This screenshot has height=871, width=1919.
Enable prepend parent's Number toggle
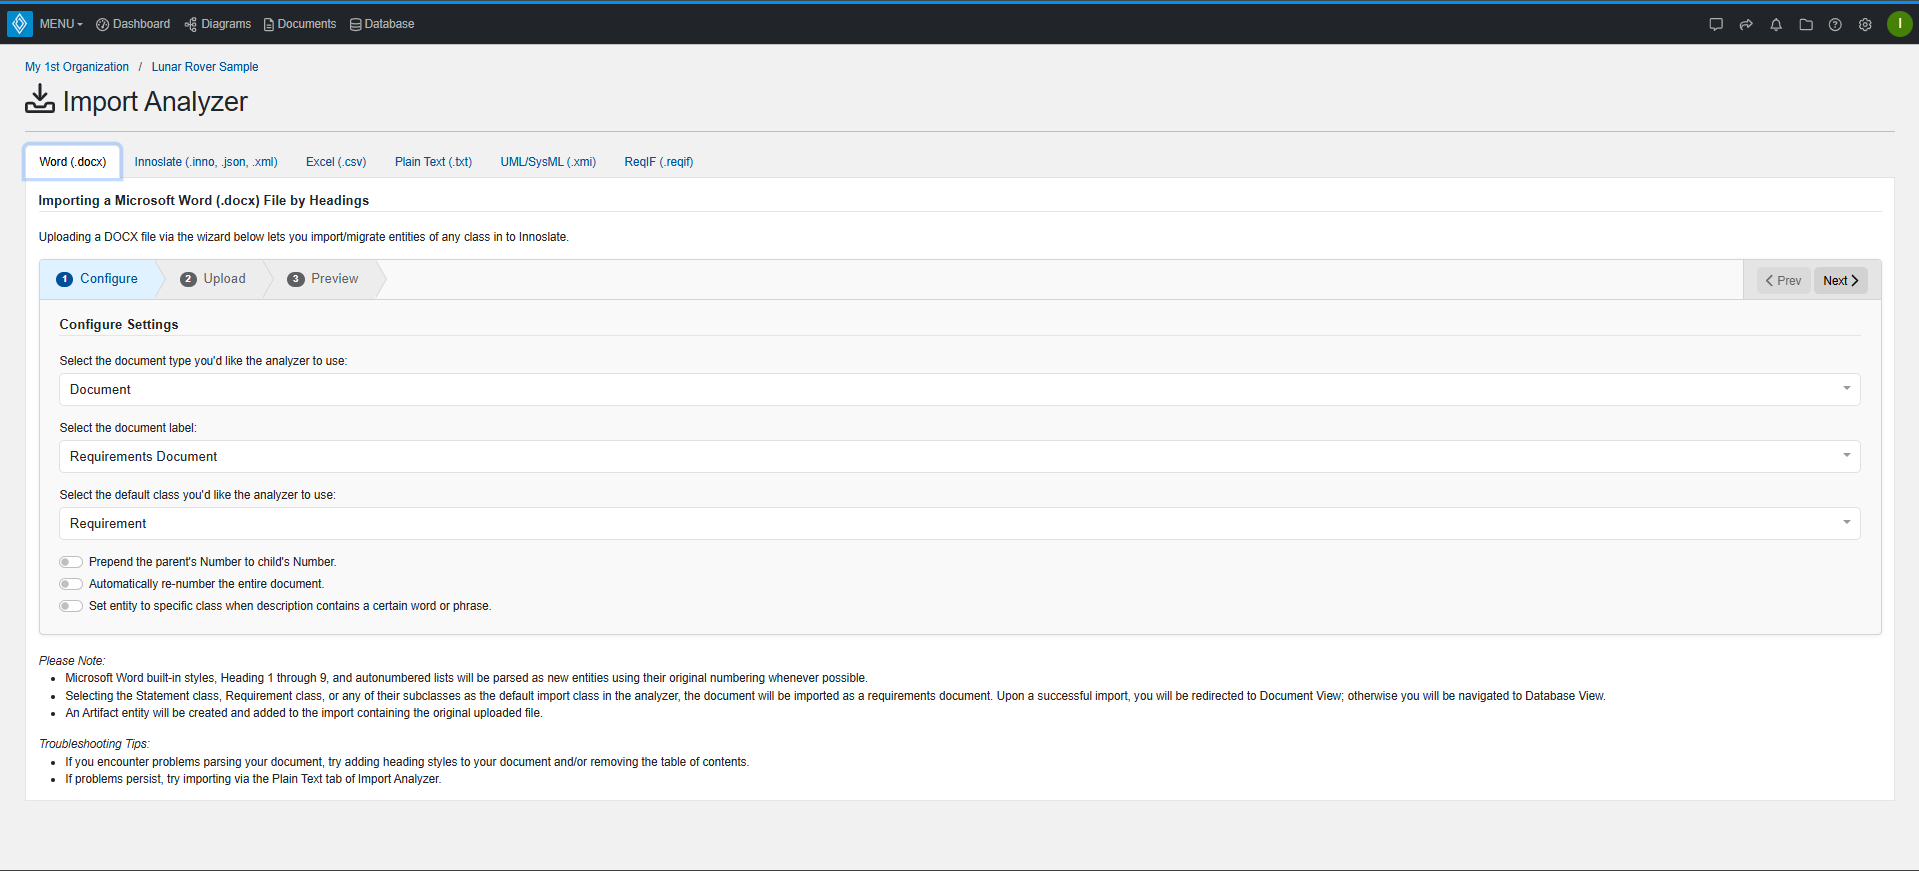(71, 562)
